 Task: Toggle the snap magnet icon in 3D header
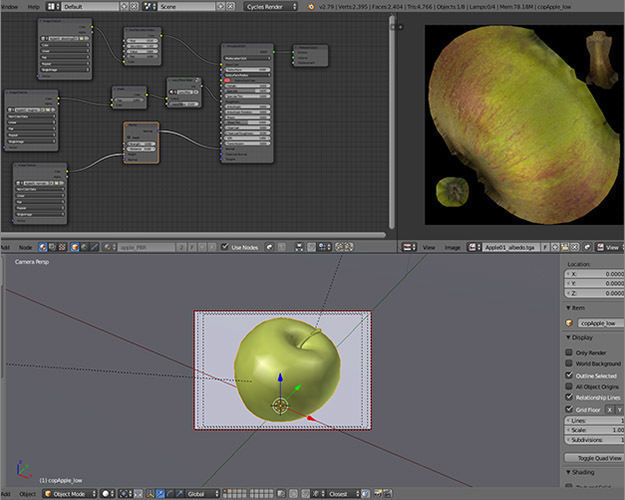click(305, 494)
